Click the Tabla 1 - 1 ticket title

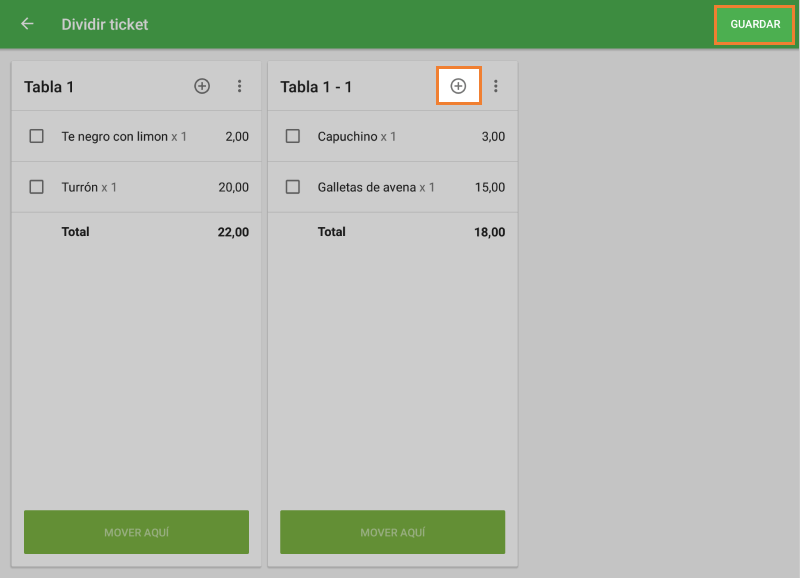pos(316,87)
